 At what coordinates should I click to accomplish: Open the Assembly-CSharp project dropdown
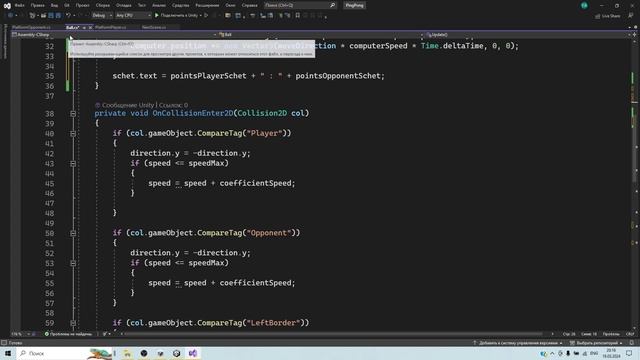click(x=114, y=35)
